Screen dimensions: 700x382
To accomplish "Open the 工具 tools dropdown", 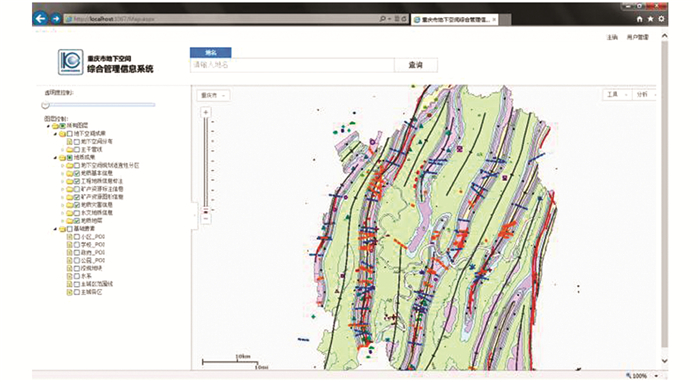I will click(617, 95).
